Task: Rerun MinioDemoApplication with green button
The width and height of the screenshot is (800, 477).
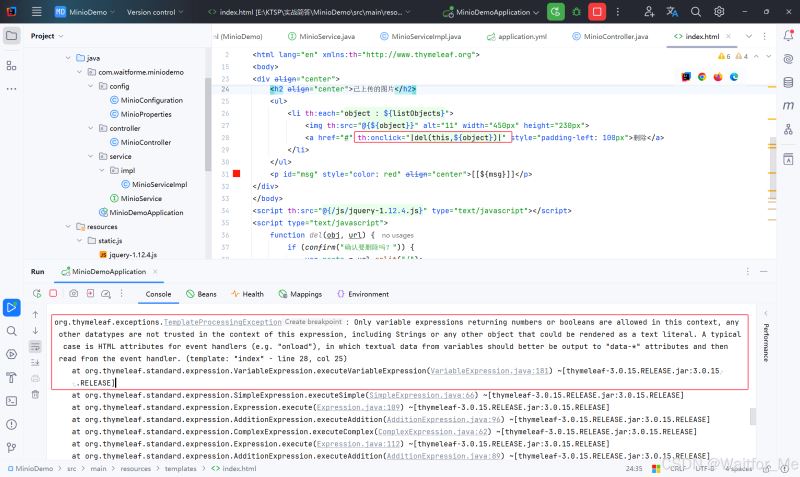Action: click(x=556, y=11)
